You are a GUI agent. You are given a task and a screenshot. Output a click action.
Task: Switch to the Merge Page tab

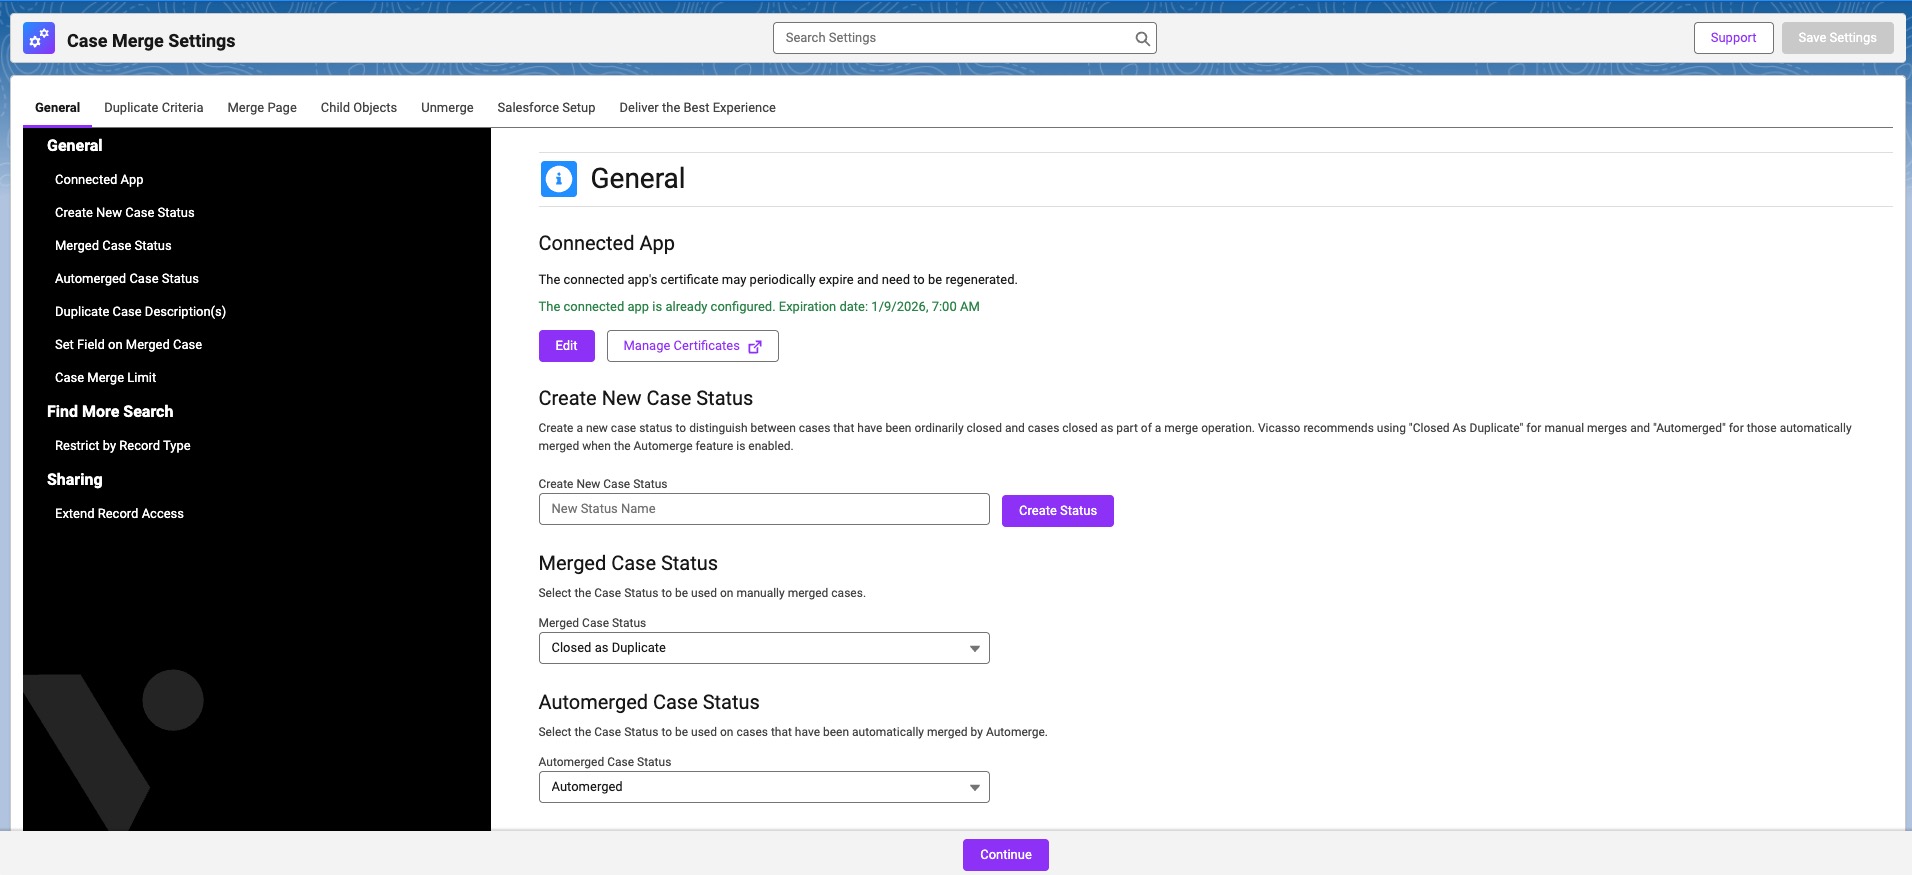click(262, 108)
